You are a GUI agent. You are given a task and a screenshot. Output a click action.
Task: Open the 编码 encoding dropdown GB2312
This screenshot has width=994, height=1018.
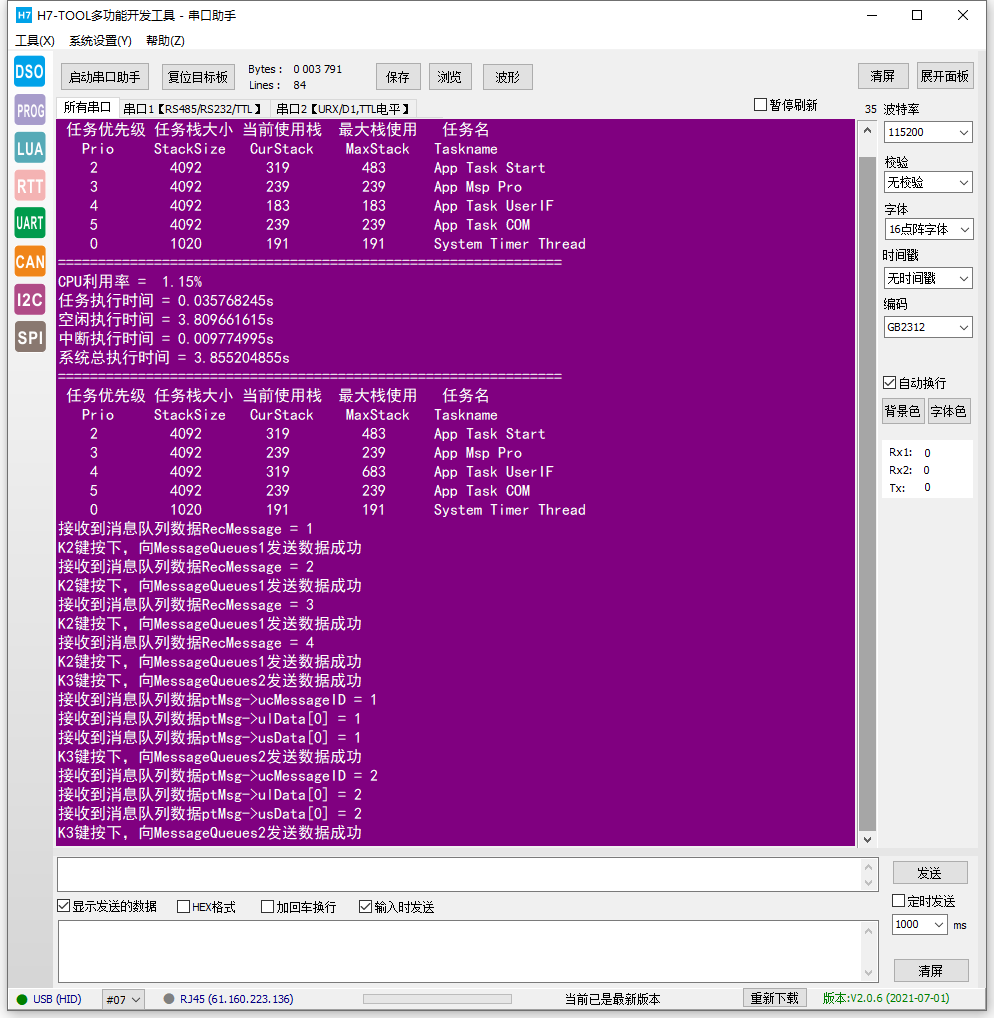pyautogui.click(x=928, y=327)
